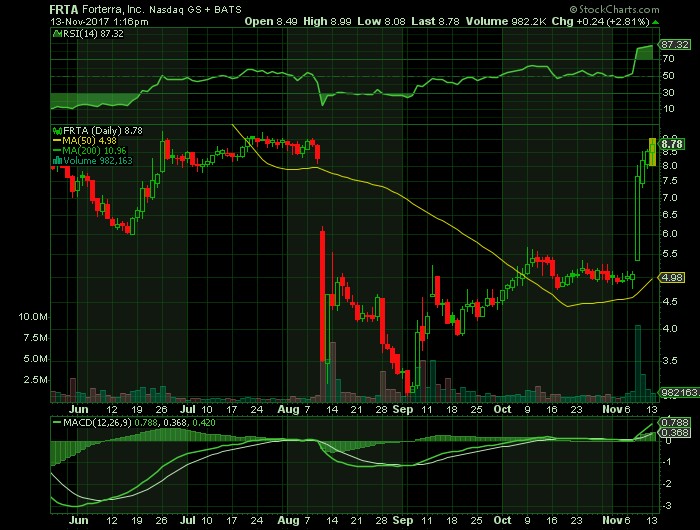Click Aug on date axis beneath MACD panel

pyautogui.click(x=288, y=521)
